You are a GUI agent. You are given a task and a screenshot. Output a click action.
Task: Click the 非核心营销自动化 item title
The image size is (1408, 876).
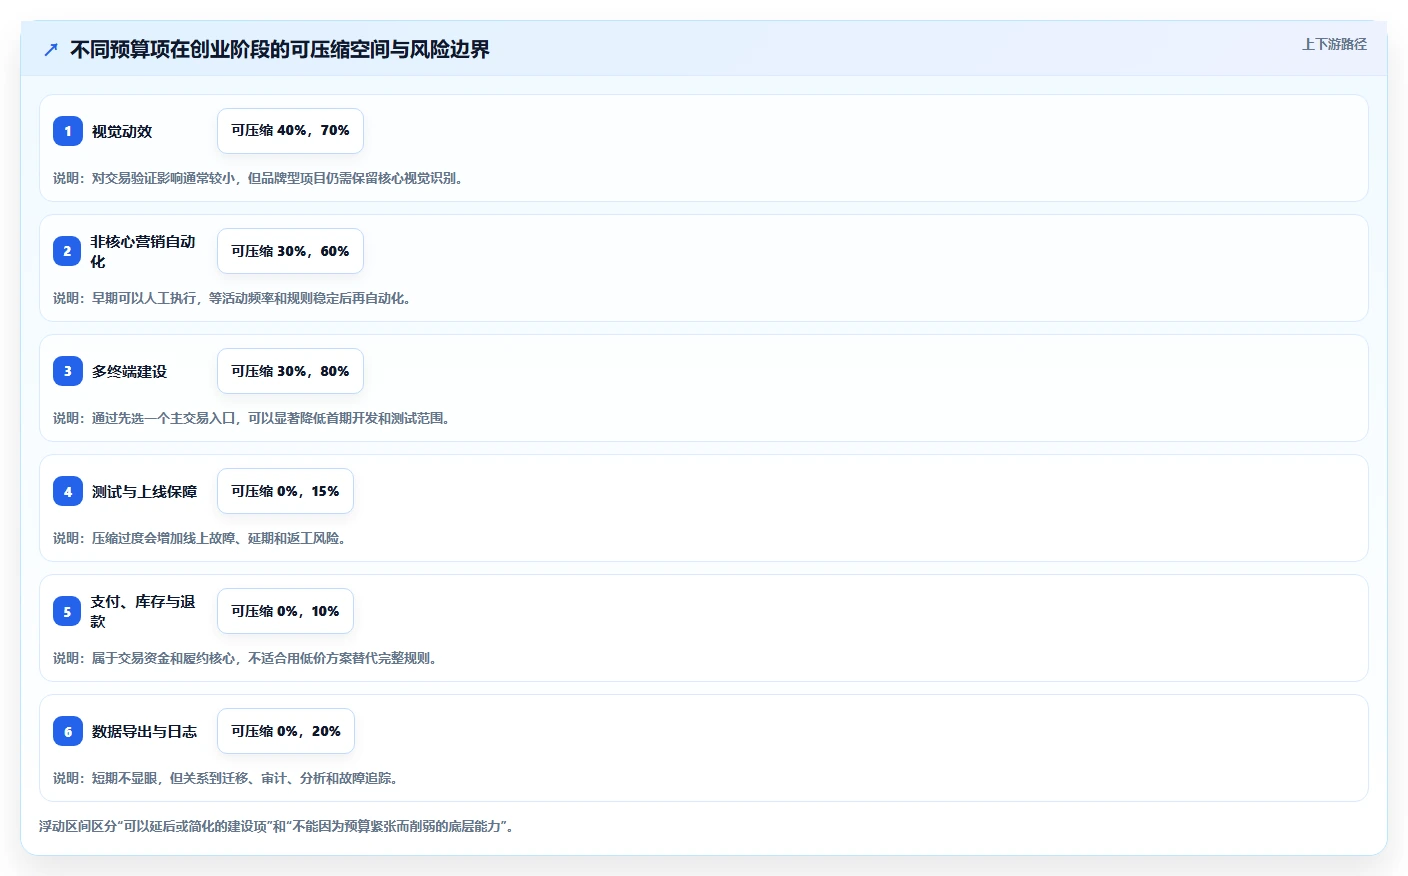(x=143, y=251)
